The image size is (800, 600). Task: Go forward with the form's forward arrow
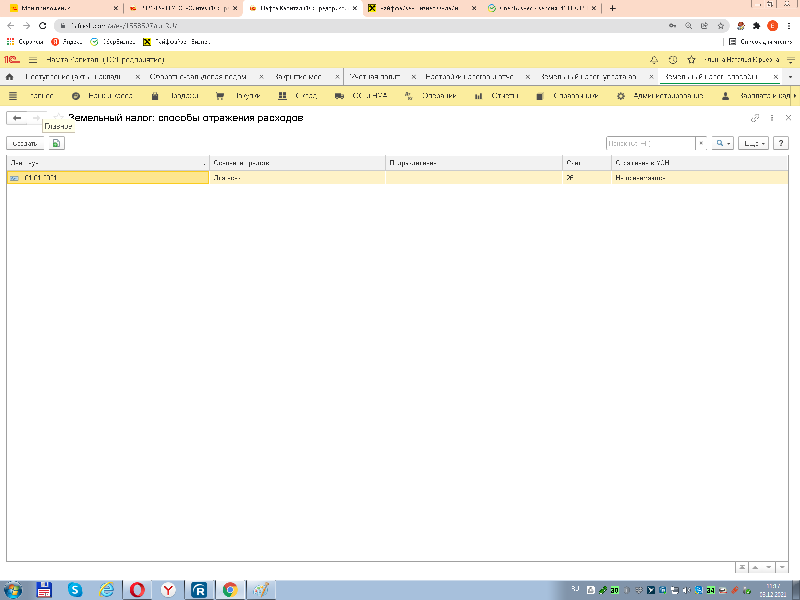[36, 118]
